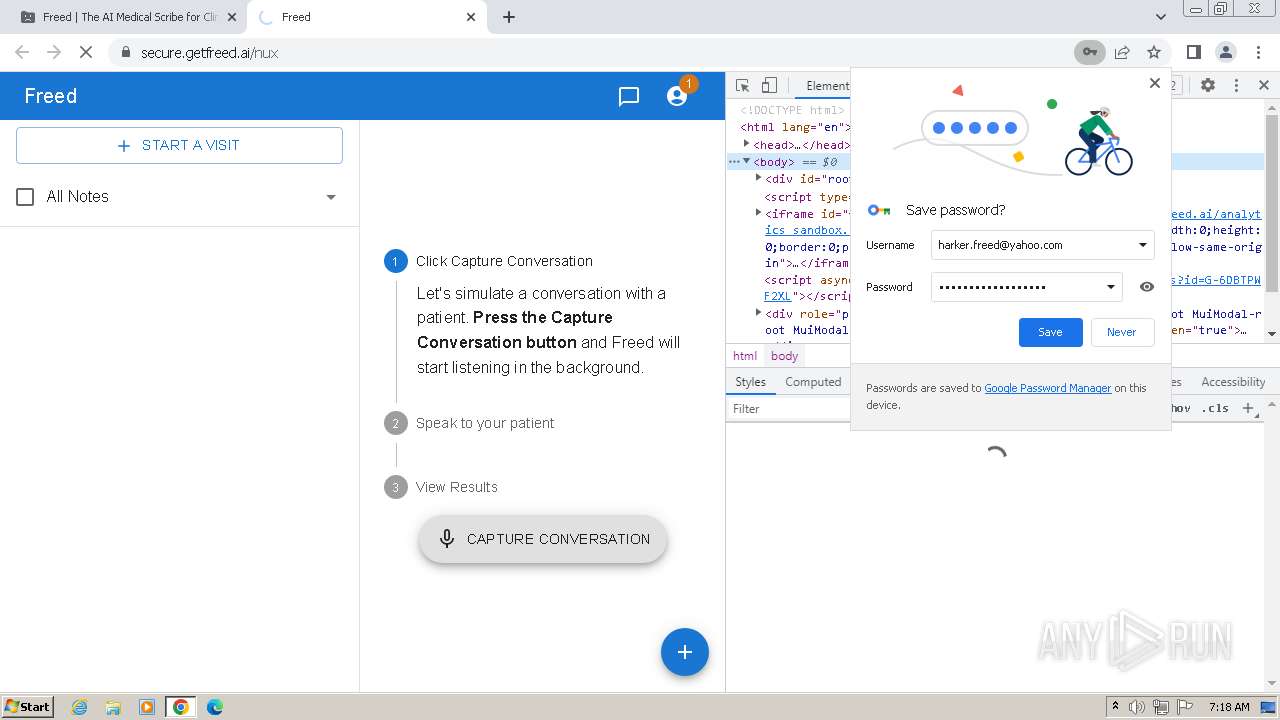This screenshot has height=720, width=1280.
Task: Bookmark this page with the star icon
Action: coord(1154,52)
